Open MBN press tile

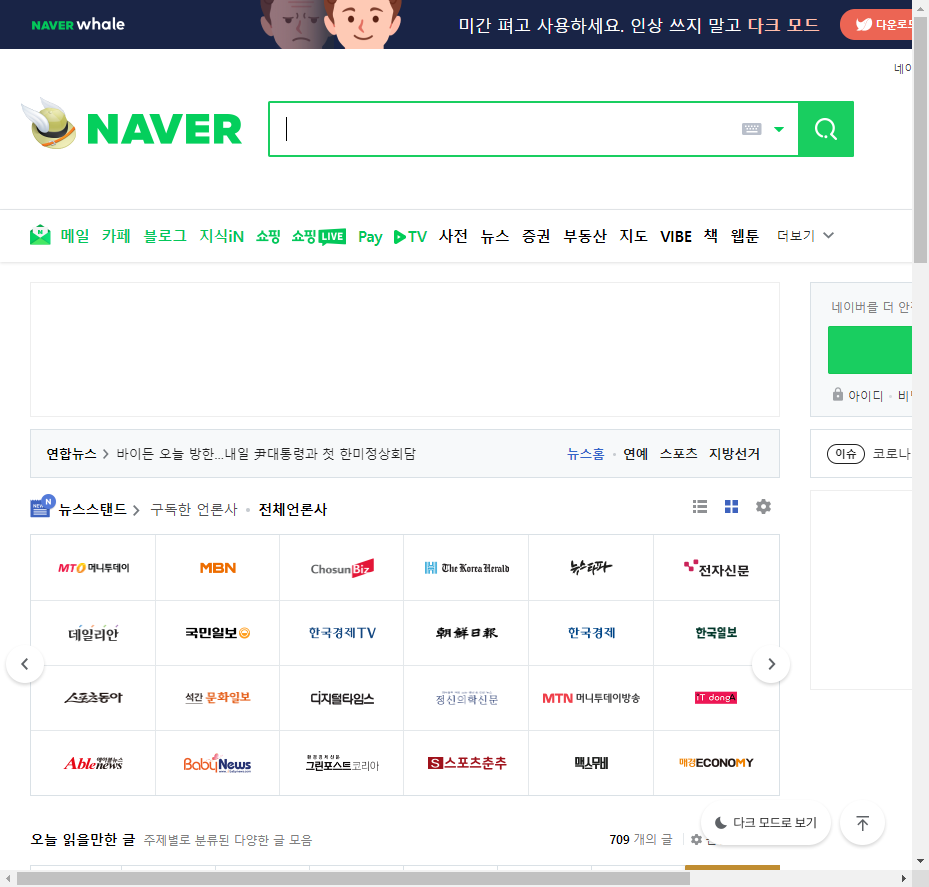pos(217,568)
